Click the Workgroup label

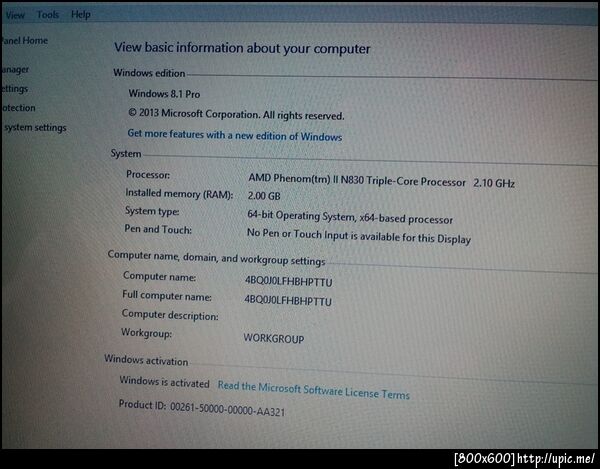(146, 333)
